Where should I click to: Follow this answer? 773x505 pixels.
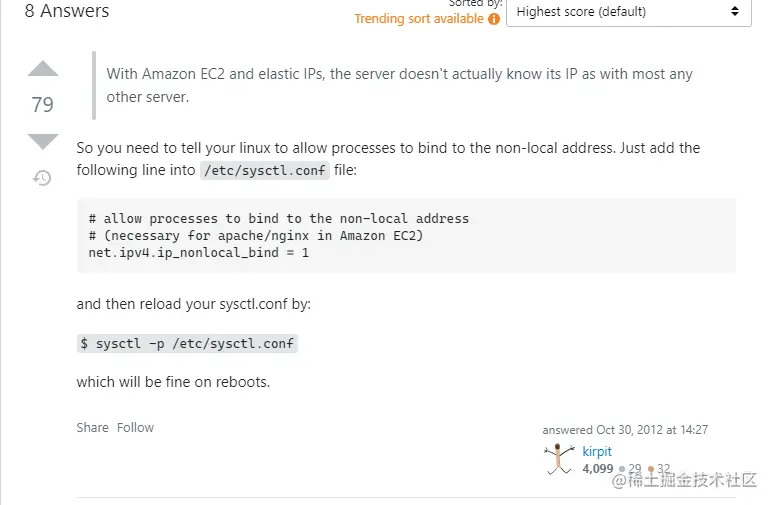[135, 427]
